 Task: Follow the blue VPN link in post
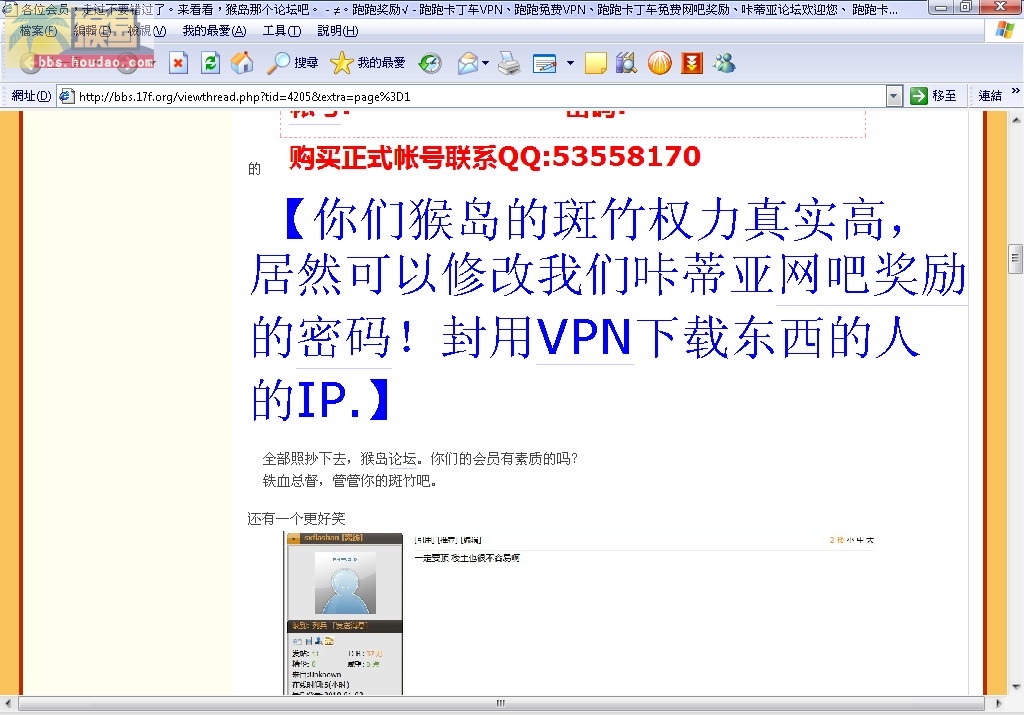tap(584, 337)
